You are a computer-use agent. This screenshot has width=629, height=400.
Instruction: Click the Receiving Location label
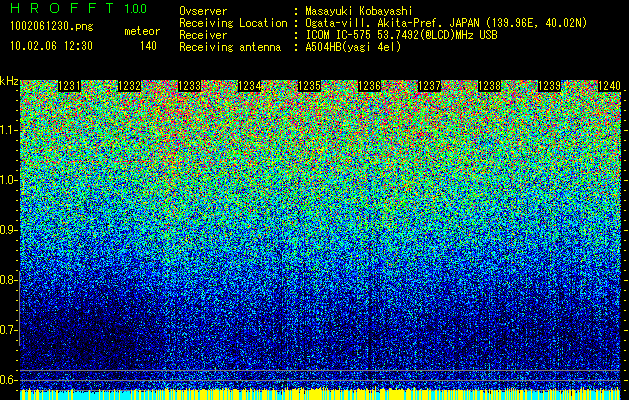click(233, 23)
